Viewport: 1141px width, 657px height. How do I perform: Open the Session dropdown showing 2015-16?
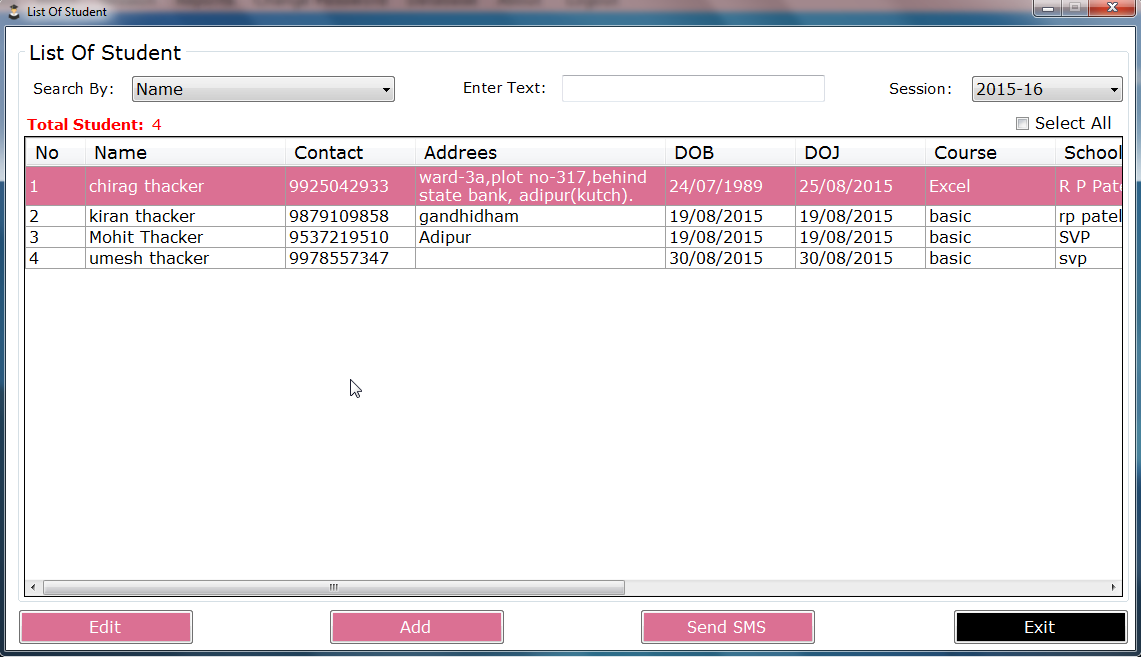(x=1047, y=89)
